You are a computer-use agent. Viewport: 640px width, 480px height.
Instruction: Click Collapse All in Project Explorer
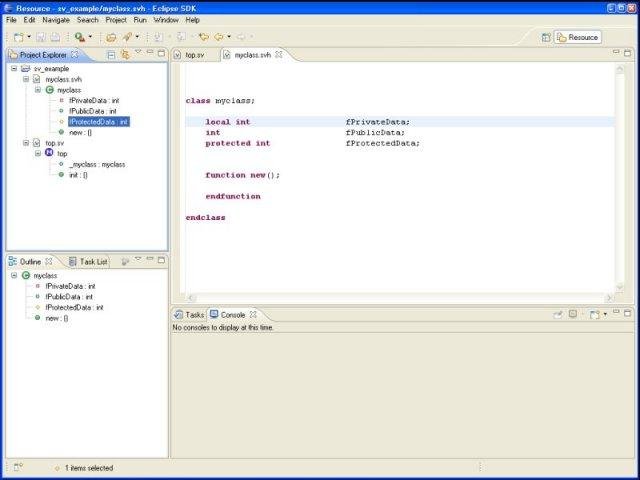(x=111, y=55)
